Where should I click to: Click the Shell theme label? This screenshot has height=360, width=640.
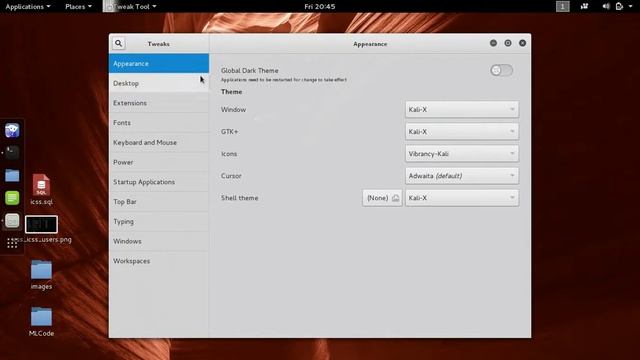click(x=240, y=198)
